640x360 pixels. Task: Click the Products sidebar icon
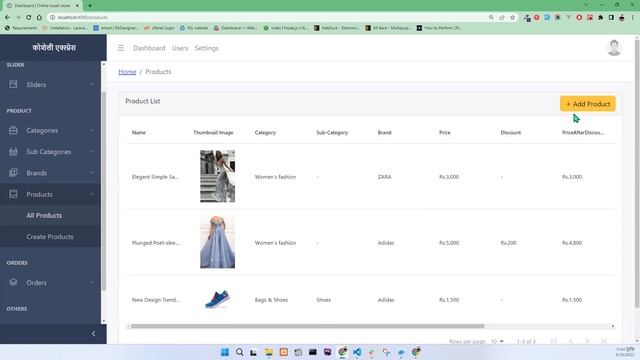tap(13, 194)
